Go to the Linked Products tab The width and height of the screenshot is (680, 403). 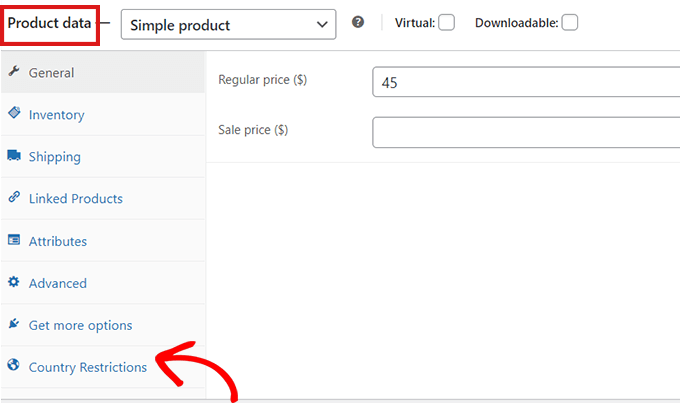pos(76,199)
